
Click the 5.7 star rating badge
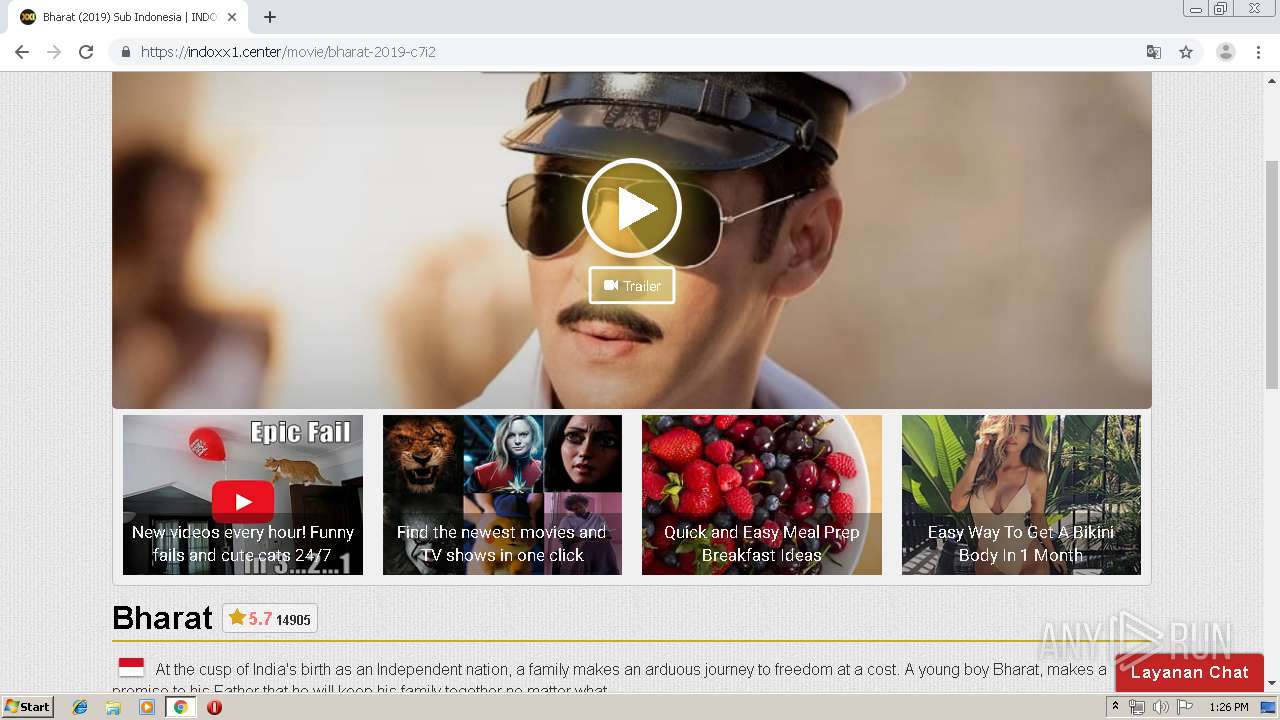[x=270, y=619]
